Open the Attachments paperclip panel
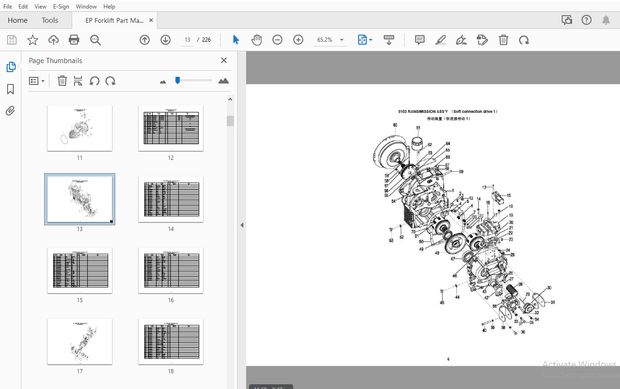Image resolution: width=620 pixels, height=389 pixels. pos(11,111)
